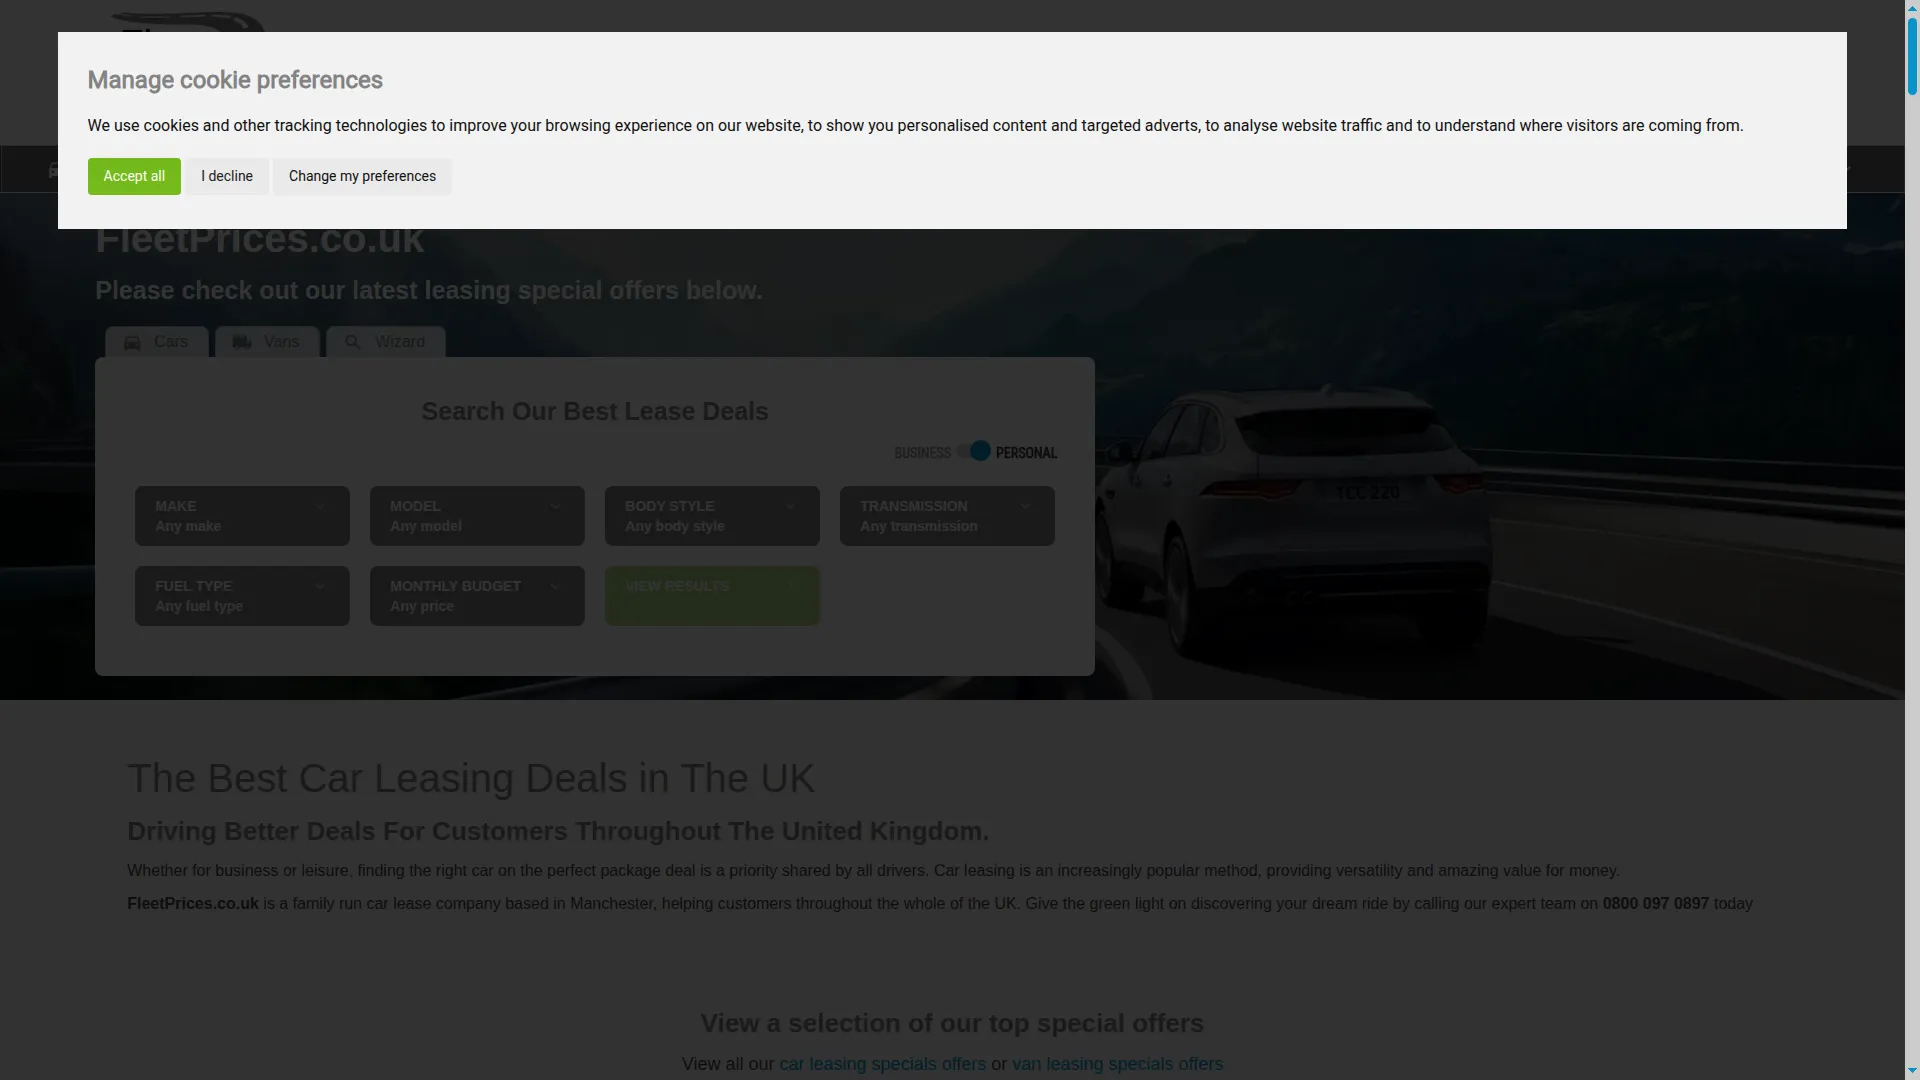The image size is (1920, 1080).
Task: Open the Fuel Type dropdown
Action: point(242,596)
